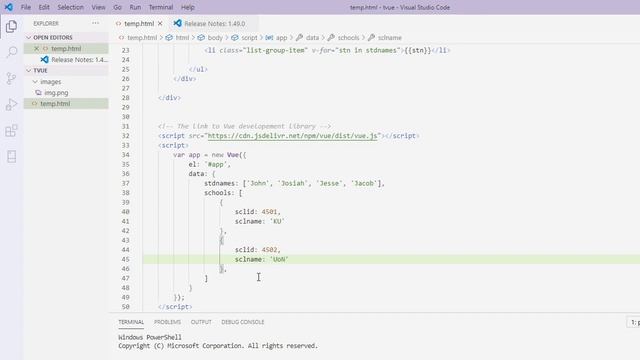Image resolution: width=640 pixels, height=360 pixels.
Task: Open the Selection menu
Action: [x=70, y=7]
